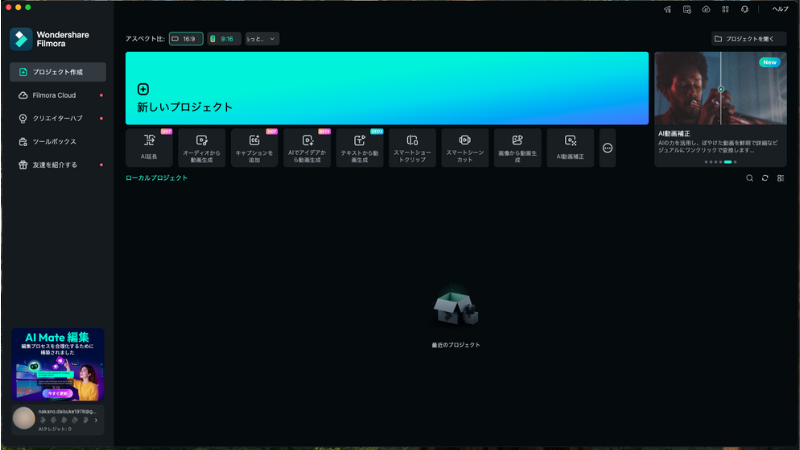Create 新しいプロジェクト from the teal banner

[386, 89]
